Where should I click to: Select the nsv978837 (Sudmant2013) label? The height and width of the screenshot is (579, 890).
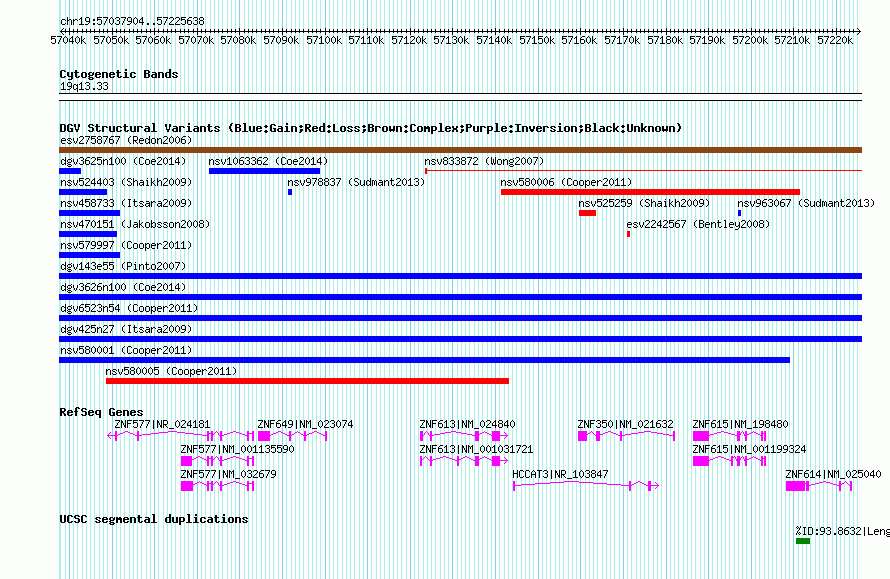pos(356,182)
